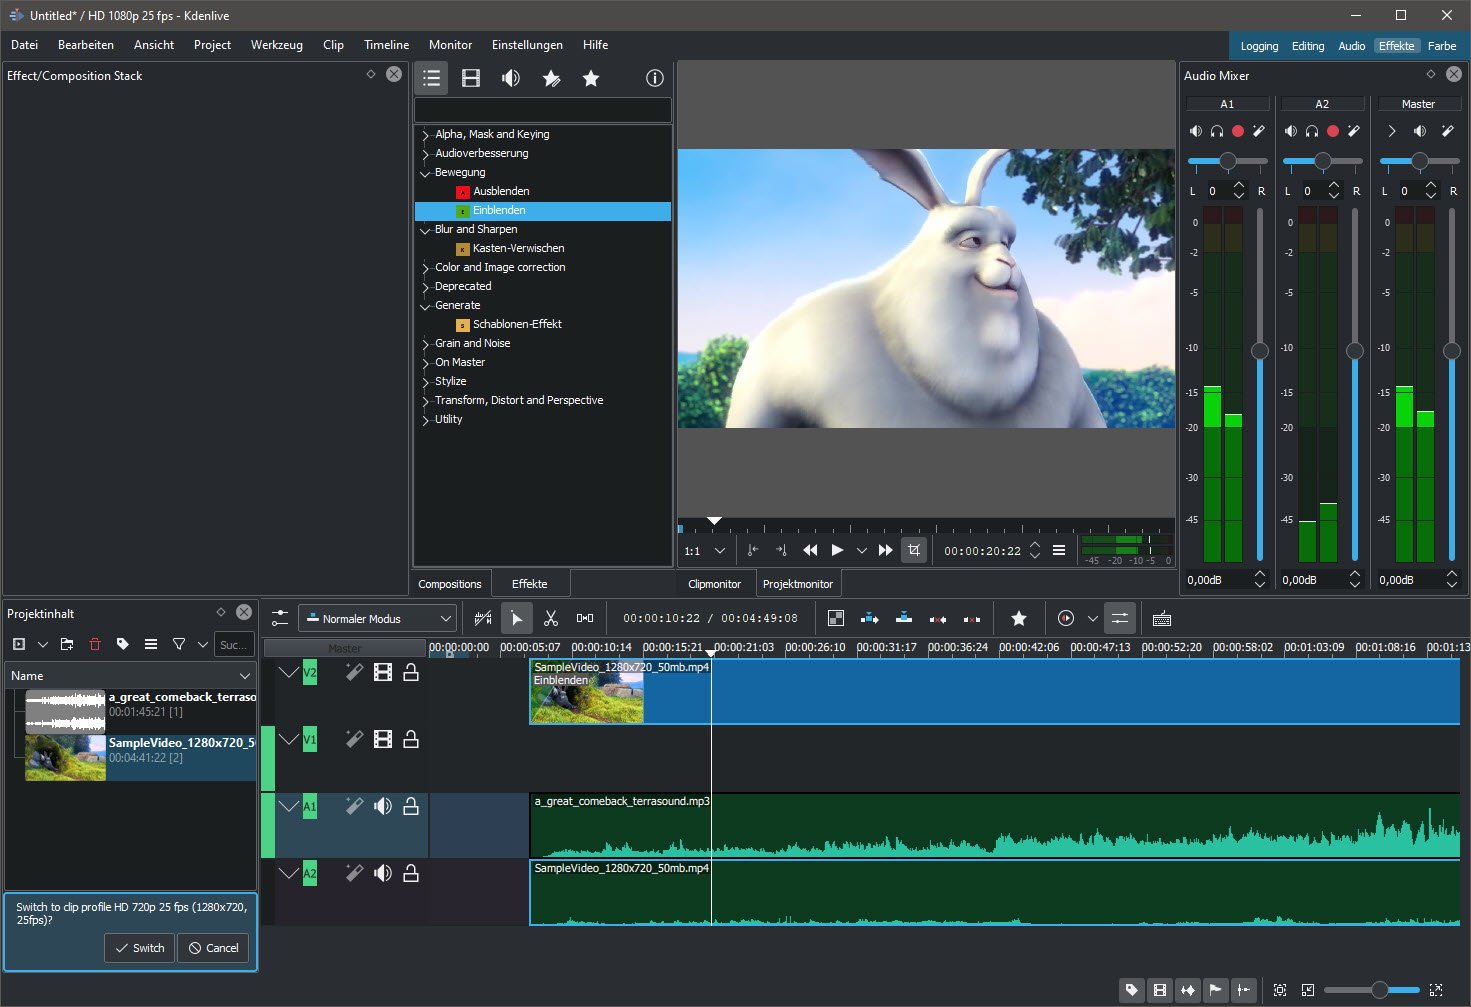
Task: Select the spacer tool in timeline toolbar
Action: (585, 619)
